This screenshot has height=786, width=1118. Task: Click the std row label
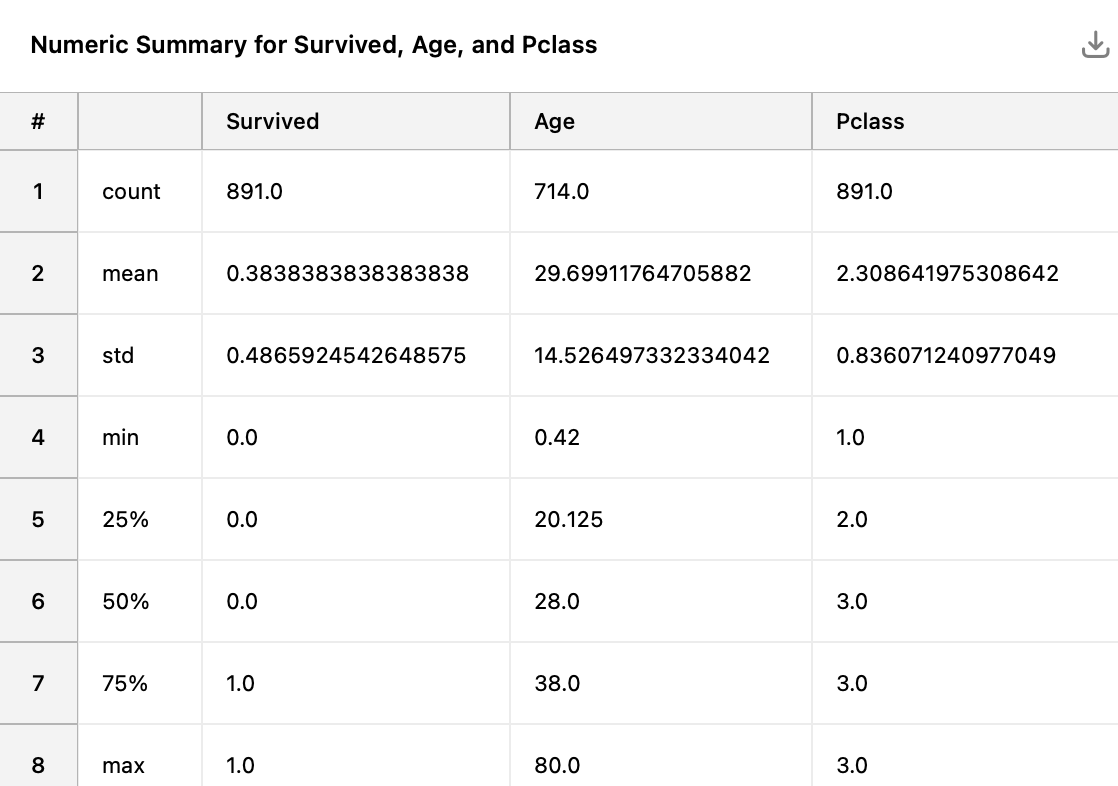(119, 355)
